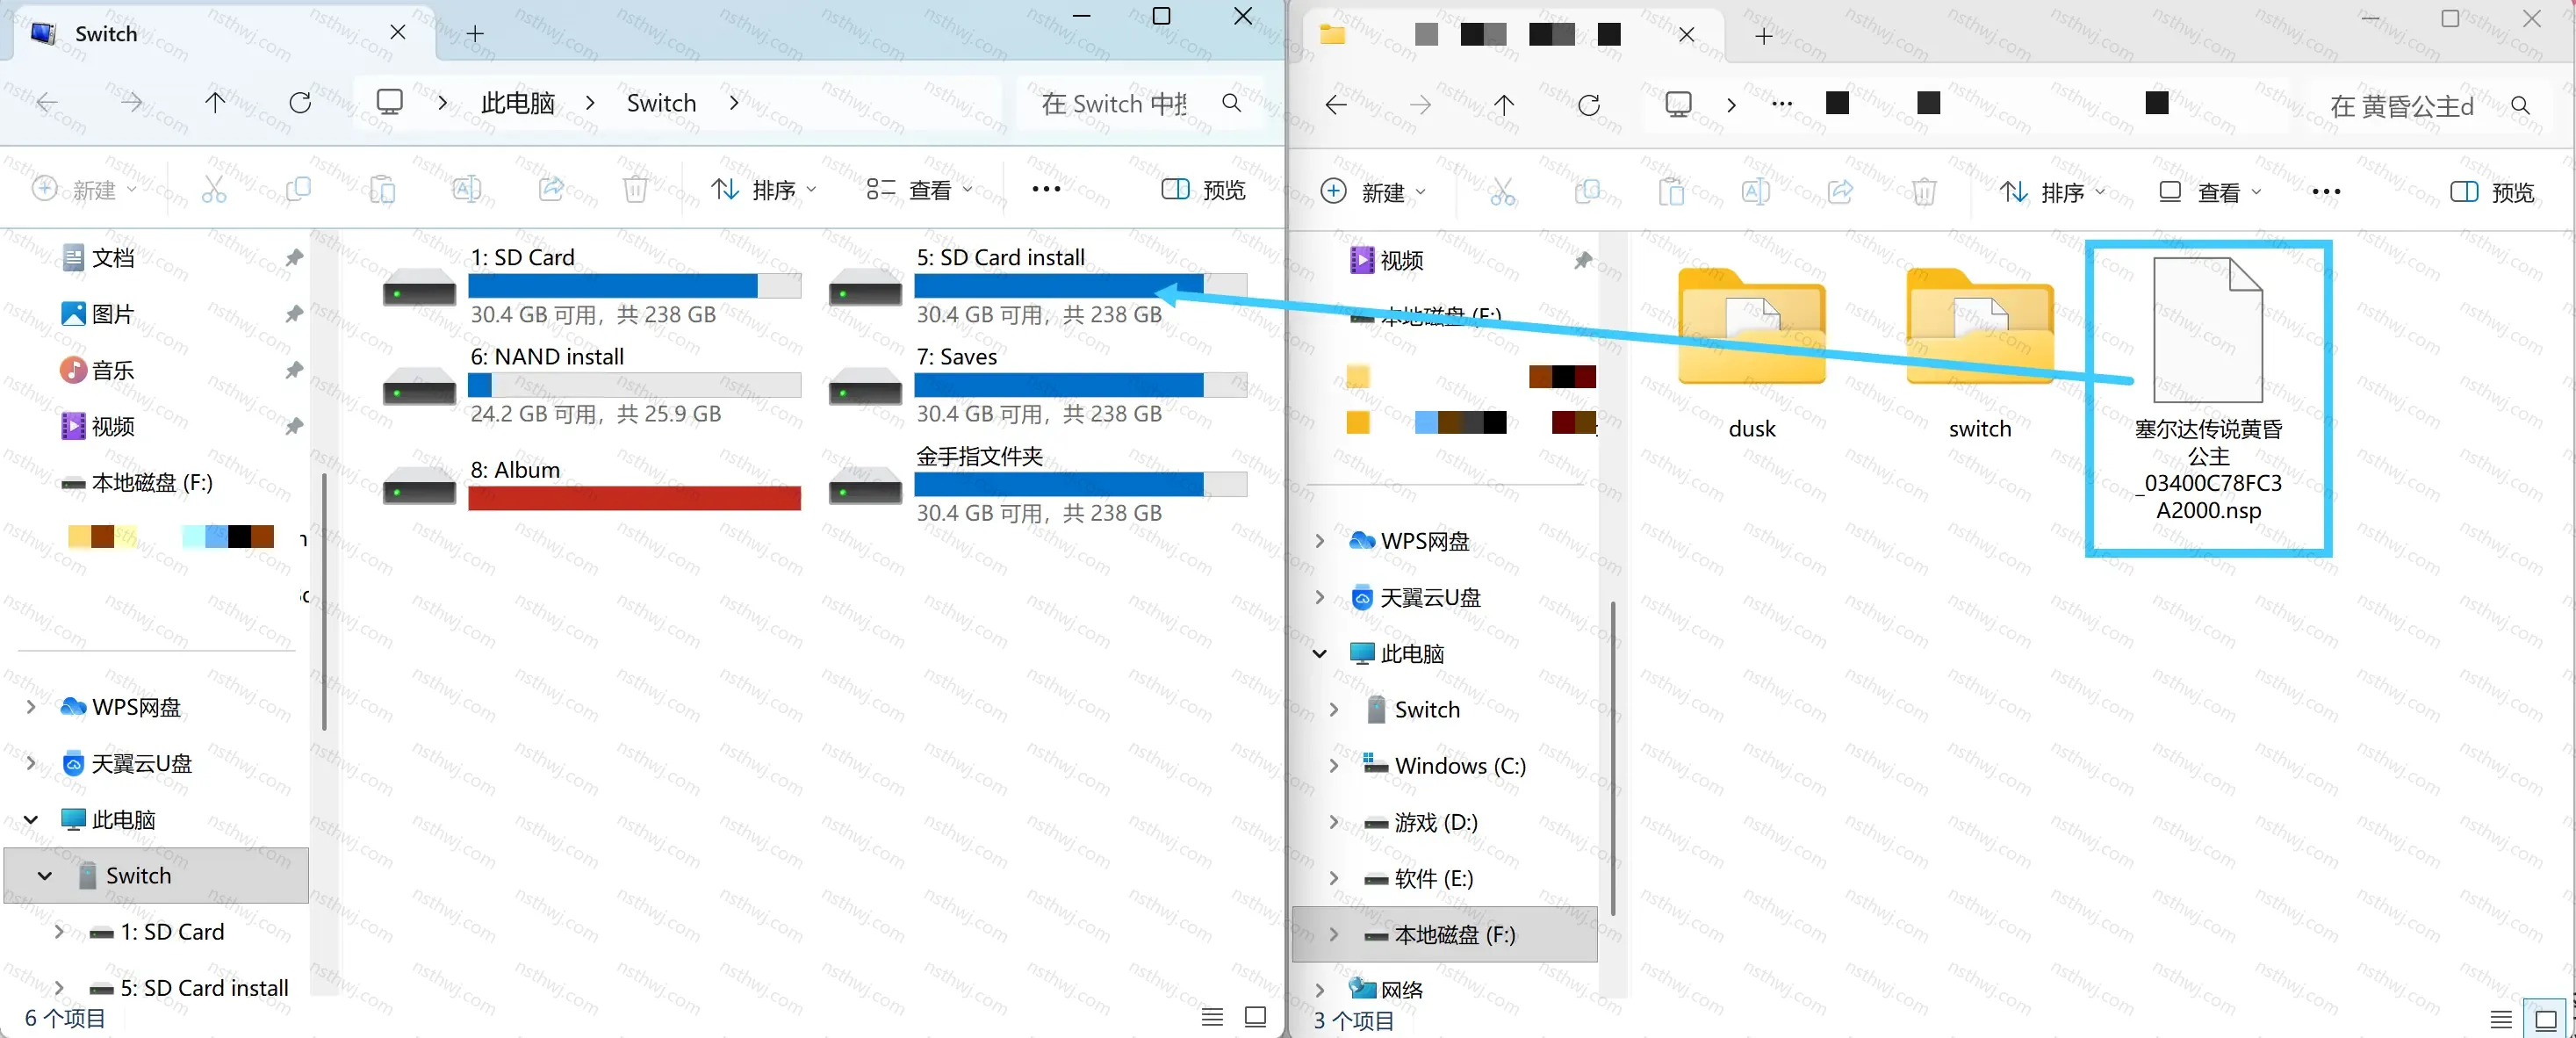Click Paste icon in Switch window toolbar
The width and height of the screenshot is (2576, 1038).
[382, 189]
